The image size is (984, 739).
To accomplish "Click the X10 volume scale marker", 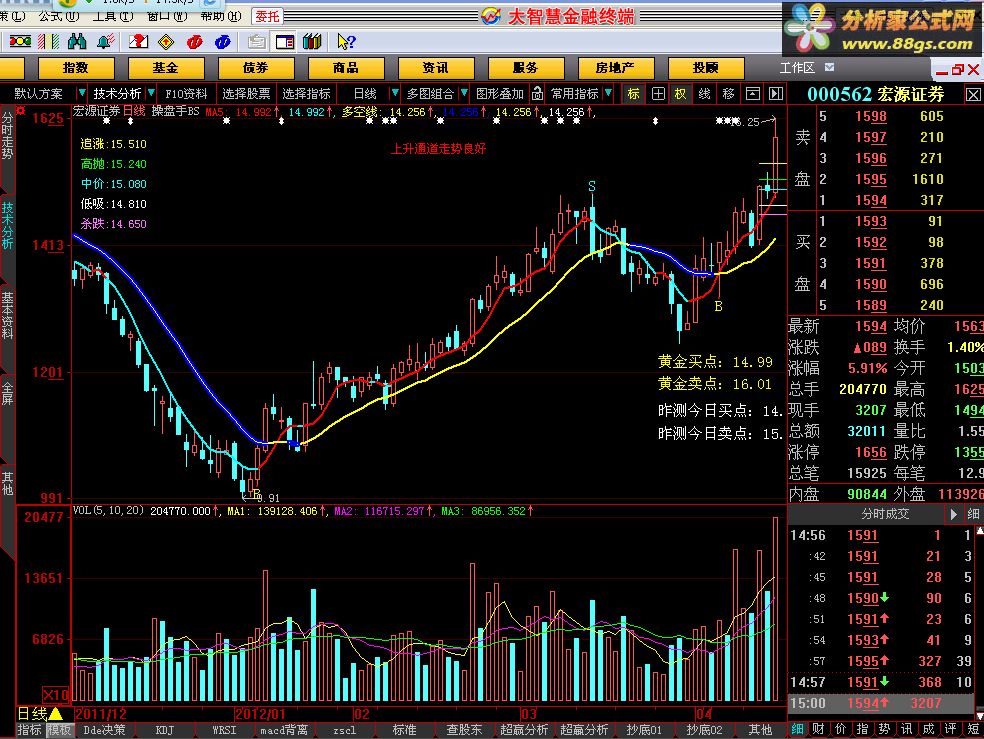I will (x=55, y=694).
